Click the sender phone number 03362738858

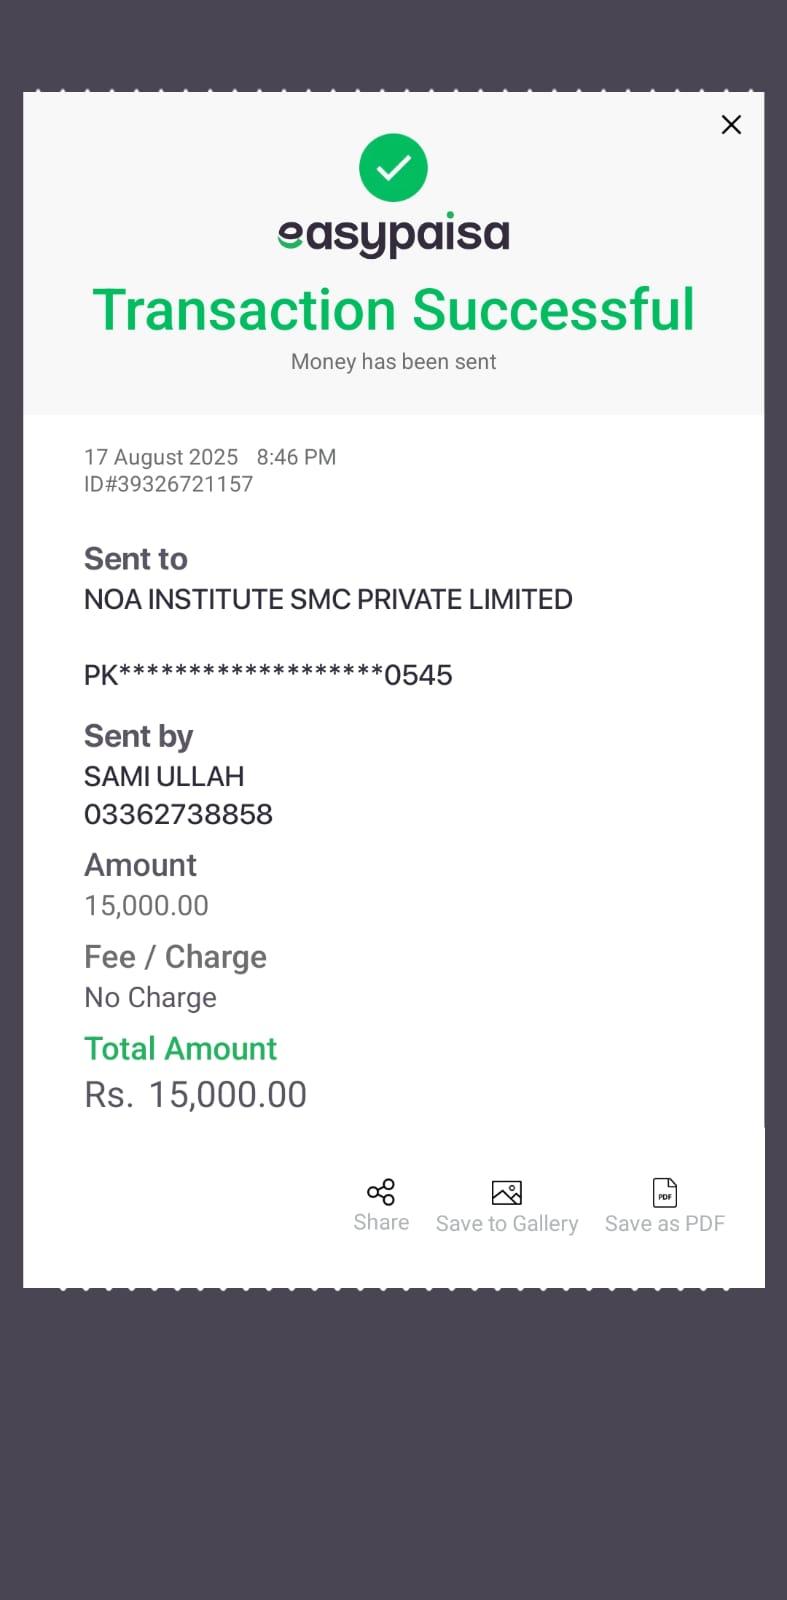(x=178, y=814)
